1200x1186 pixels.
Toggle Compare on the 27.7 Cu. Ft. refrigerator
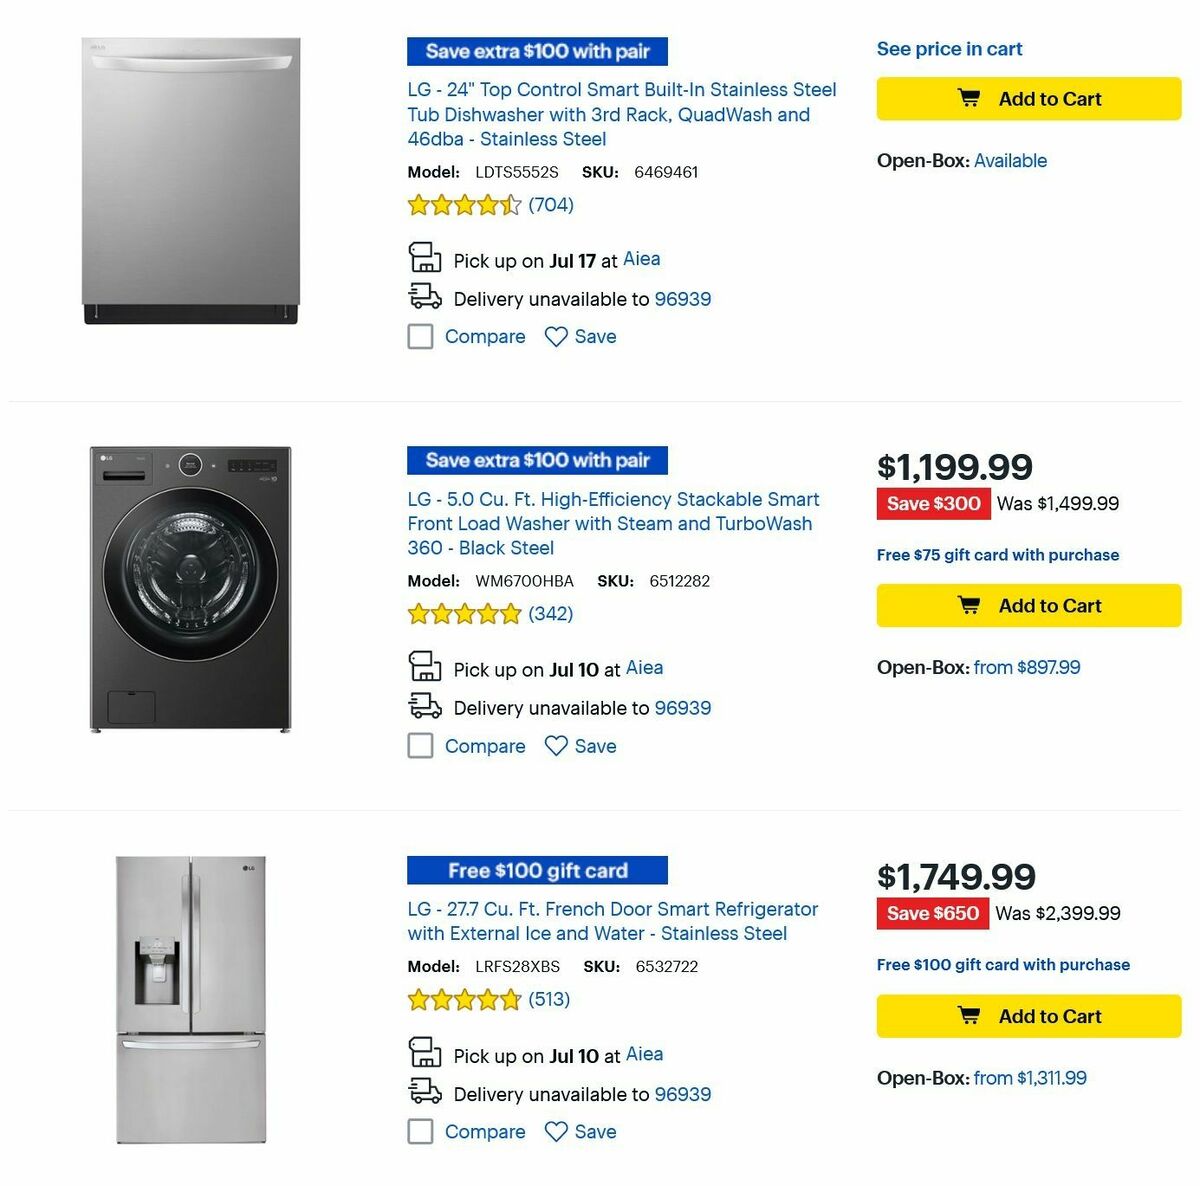(420, 1131)
